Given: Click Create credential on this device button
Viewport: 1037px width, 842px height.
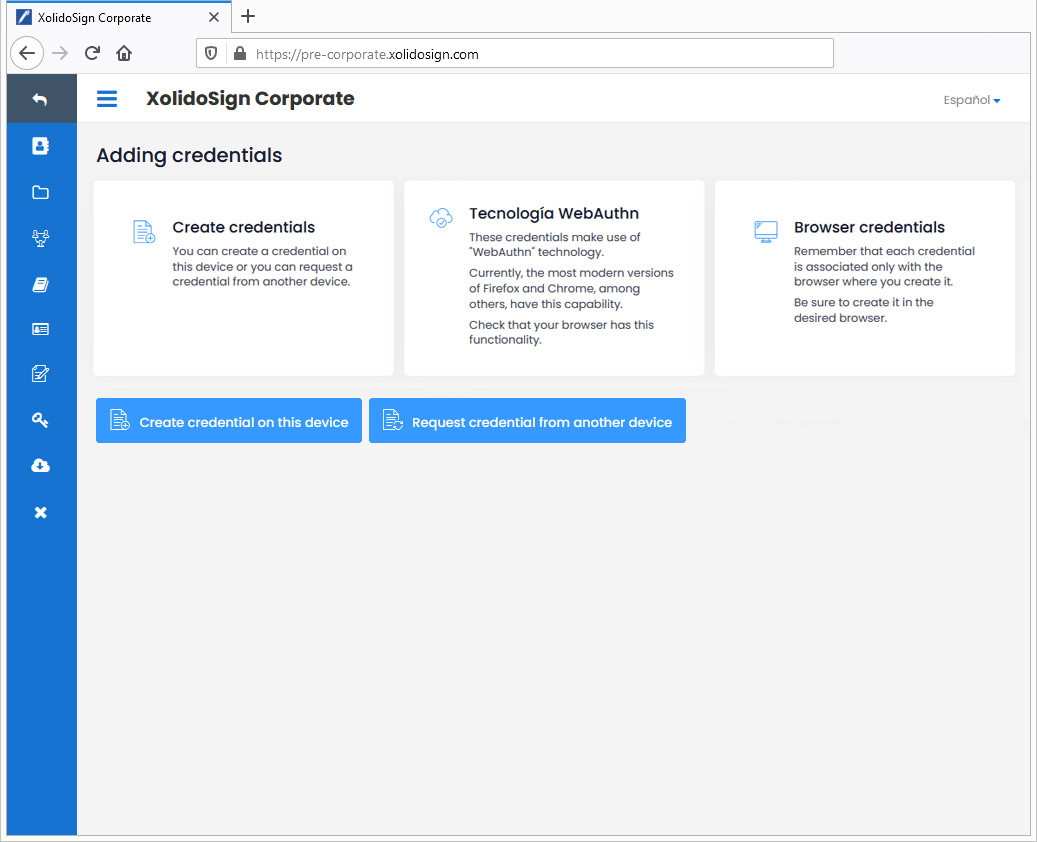Looking at the screenshot, I should click(229, 421).
